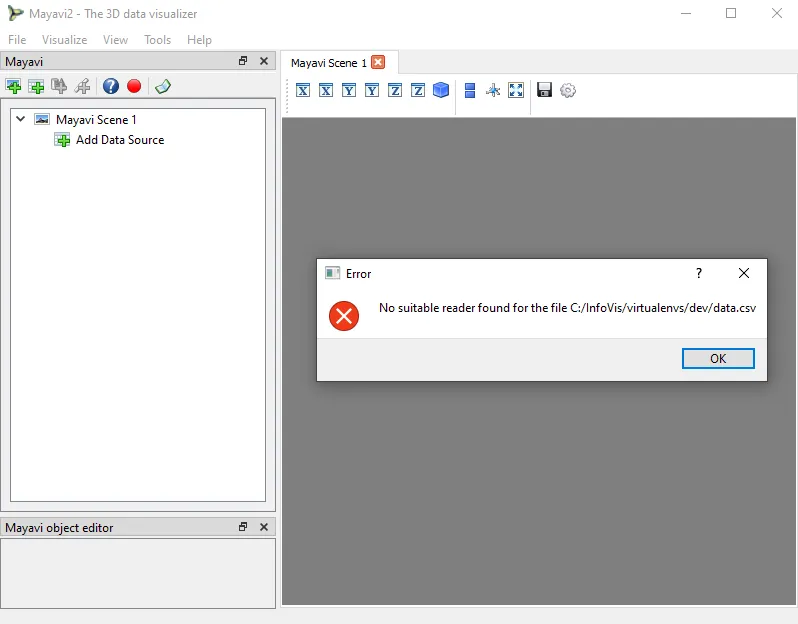
Task: Click Mayavi2 app icon in title bar
Action: coord(15,13)
